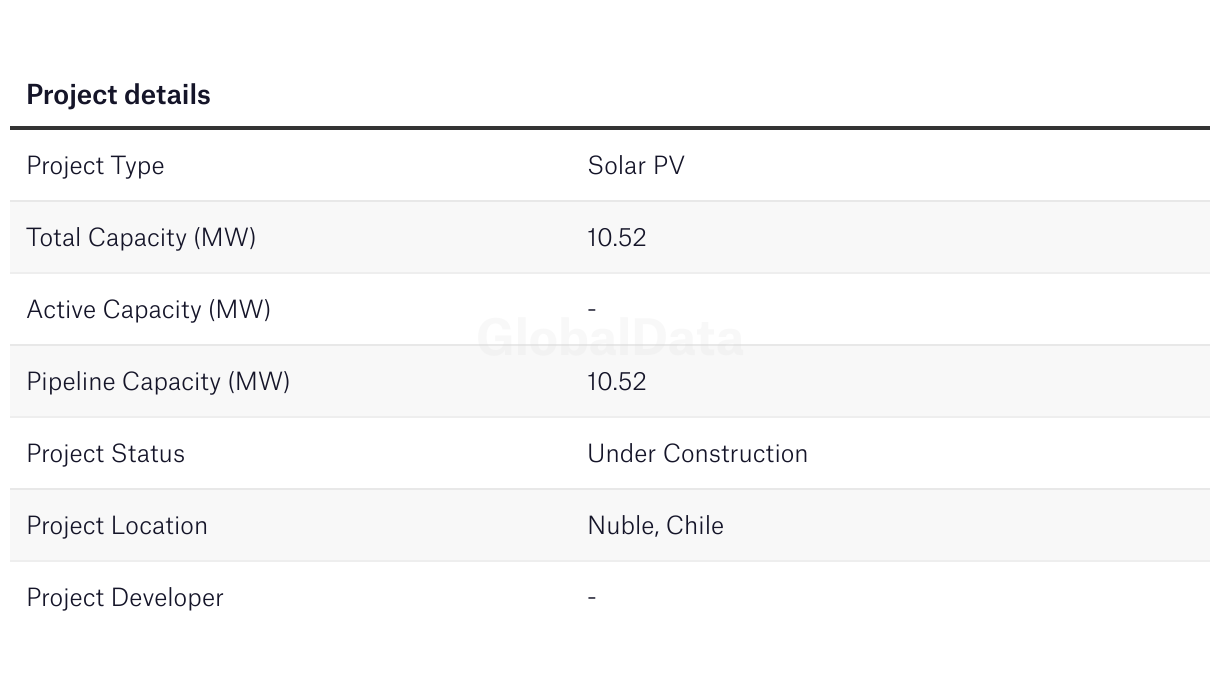Click the Project details heading

pos(118,95)
